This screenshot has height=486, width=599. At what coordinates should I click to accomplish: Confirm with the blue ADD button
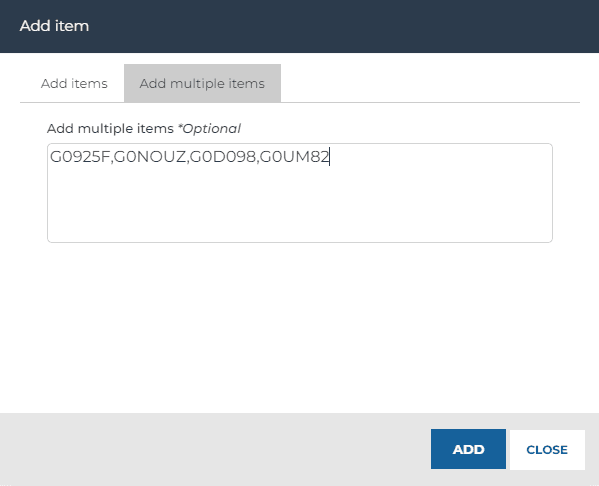point(468,449)
